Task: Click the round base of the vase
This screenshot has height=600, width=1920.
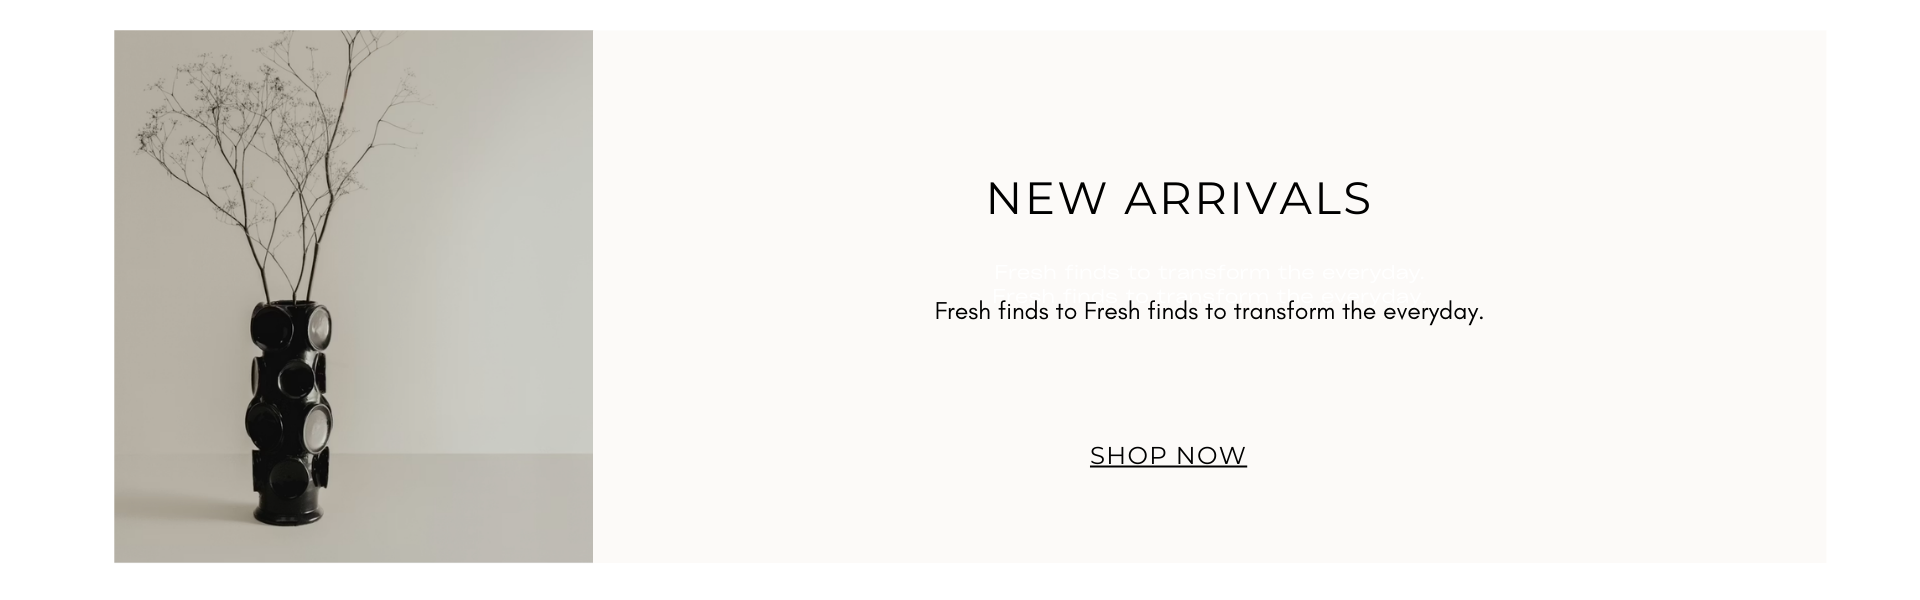Action: (x=288, y=512)
